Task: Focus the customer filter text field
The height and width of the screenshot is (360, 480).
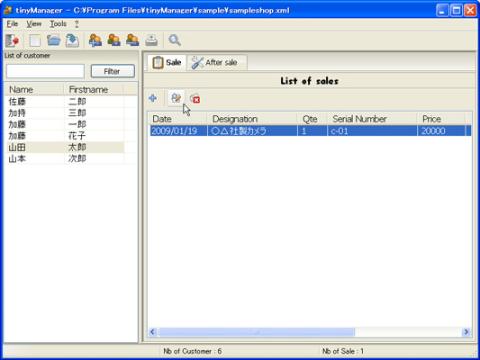Action: pos(45,71)
